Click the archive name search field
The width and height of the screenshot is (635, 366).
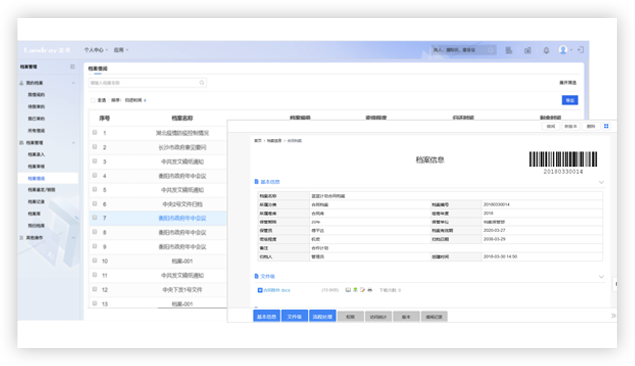pos(147,83)
